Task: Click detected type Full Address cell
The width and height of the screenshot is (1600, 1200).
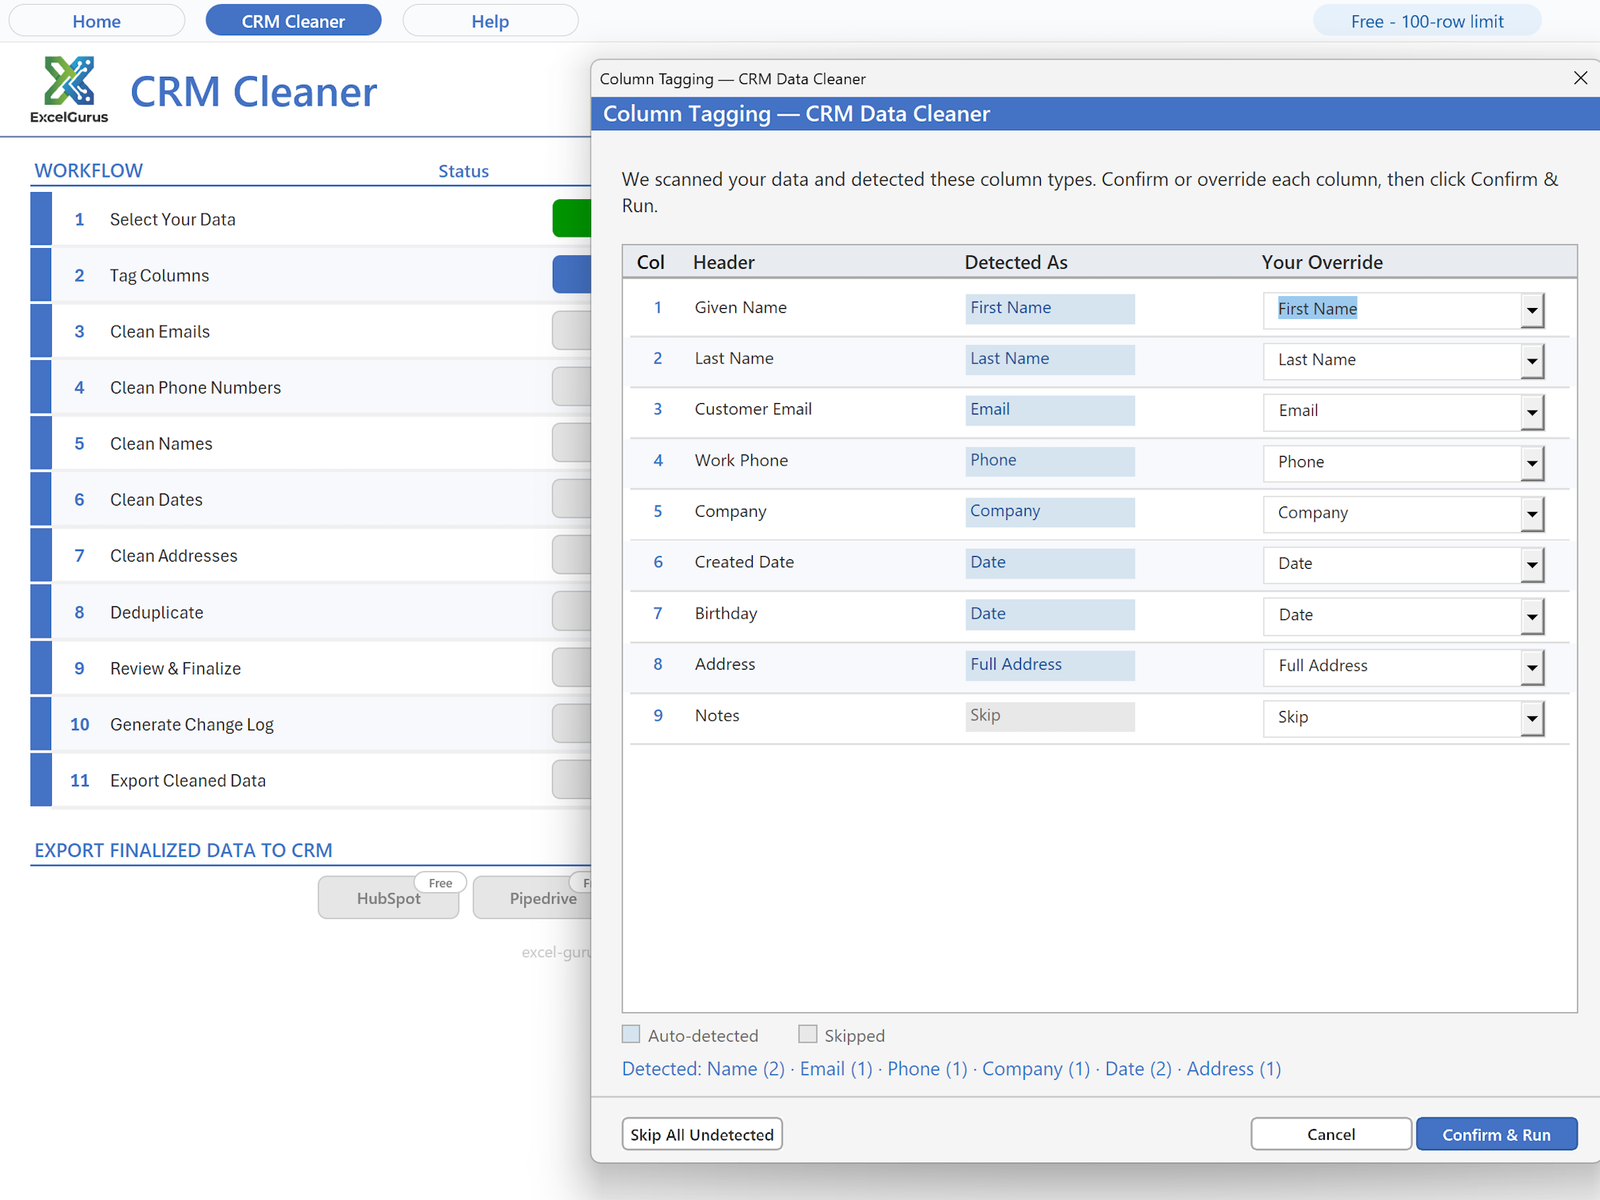Action: point(1050,665)
